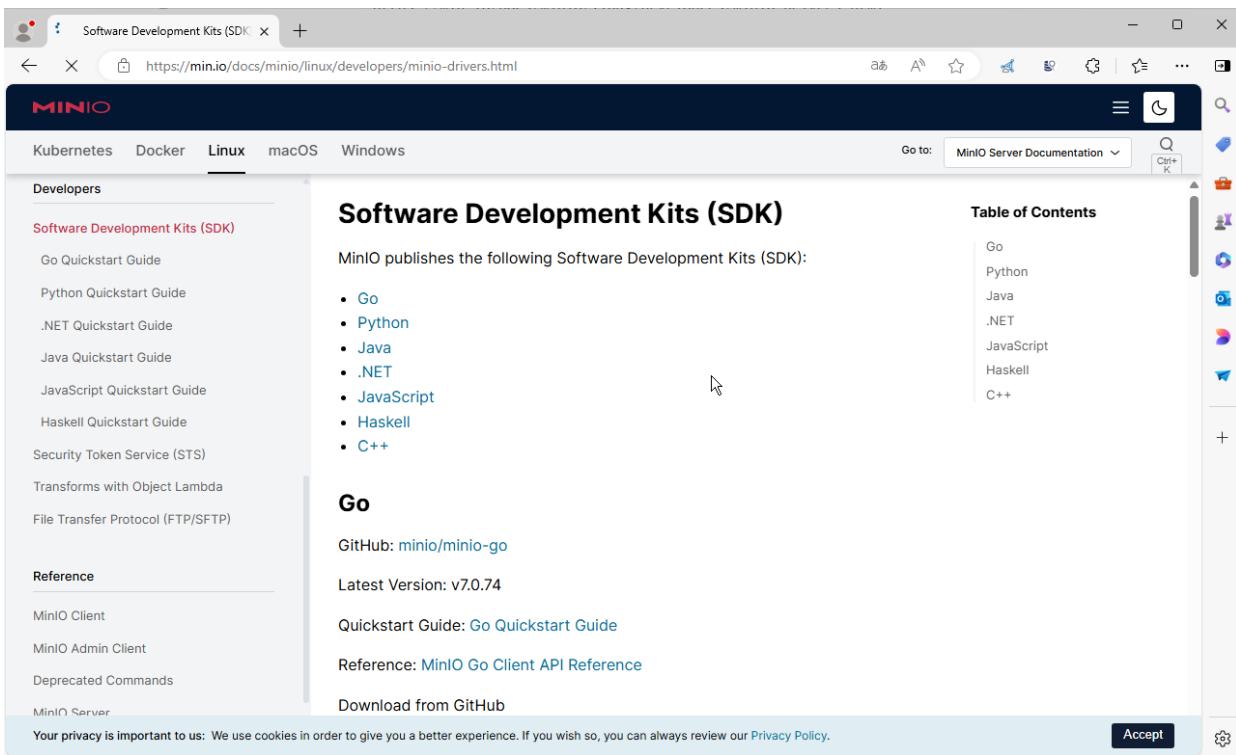This screenshot has width=1236, height=755.
Task: Open JavaScript Quickstart Guide in sidebar
Action: coord(124,390)
